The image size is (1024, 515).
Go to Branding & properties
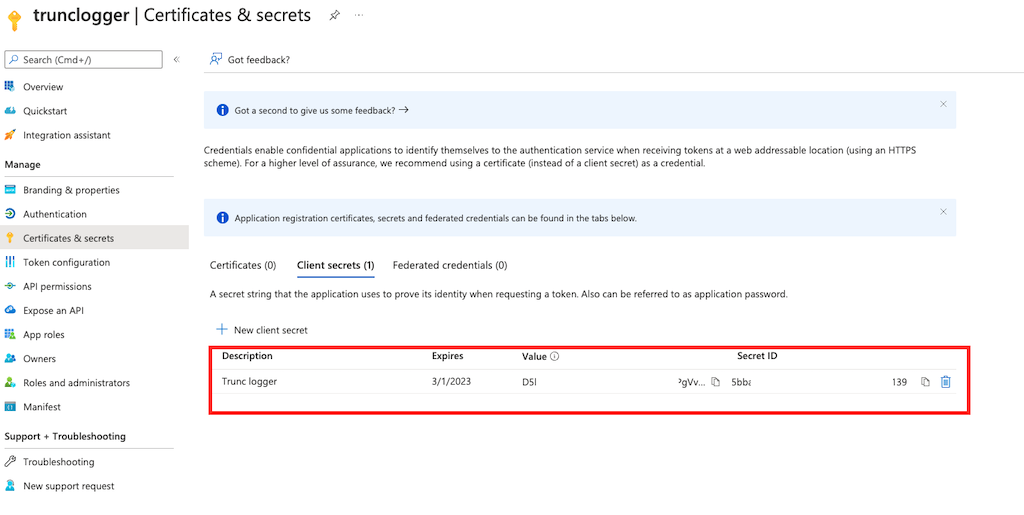pos(71,190)
